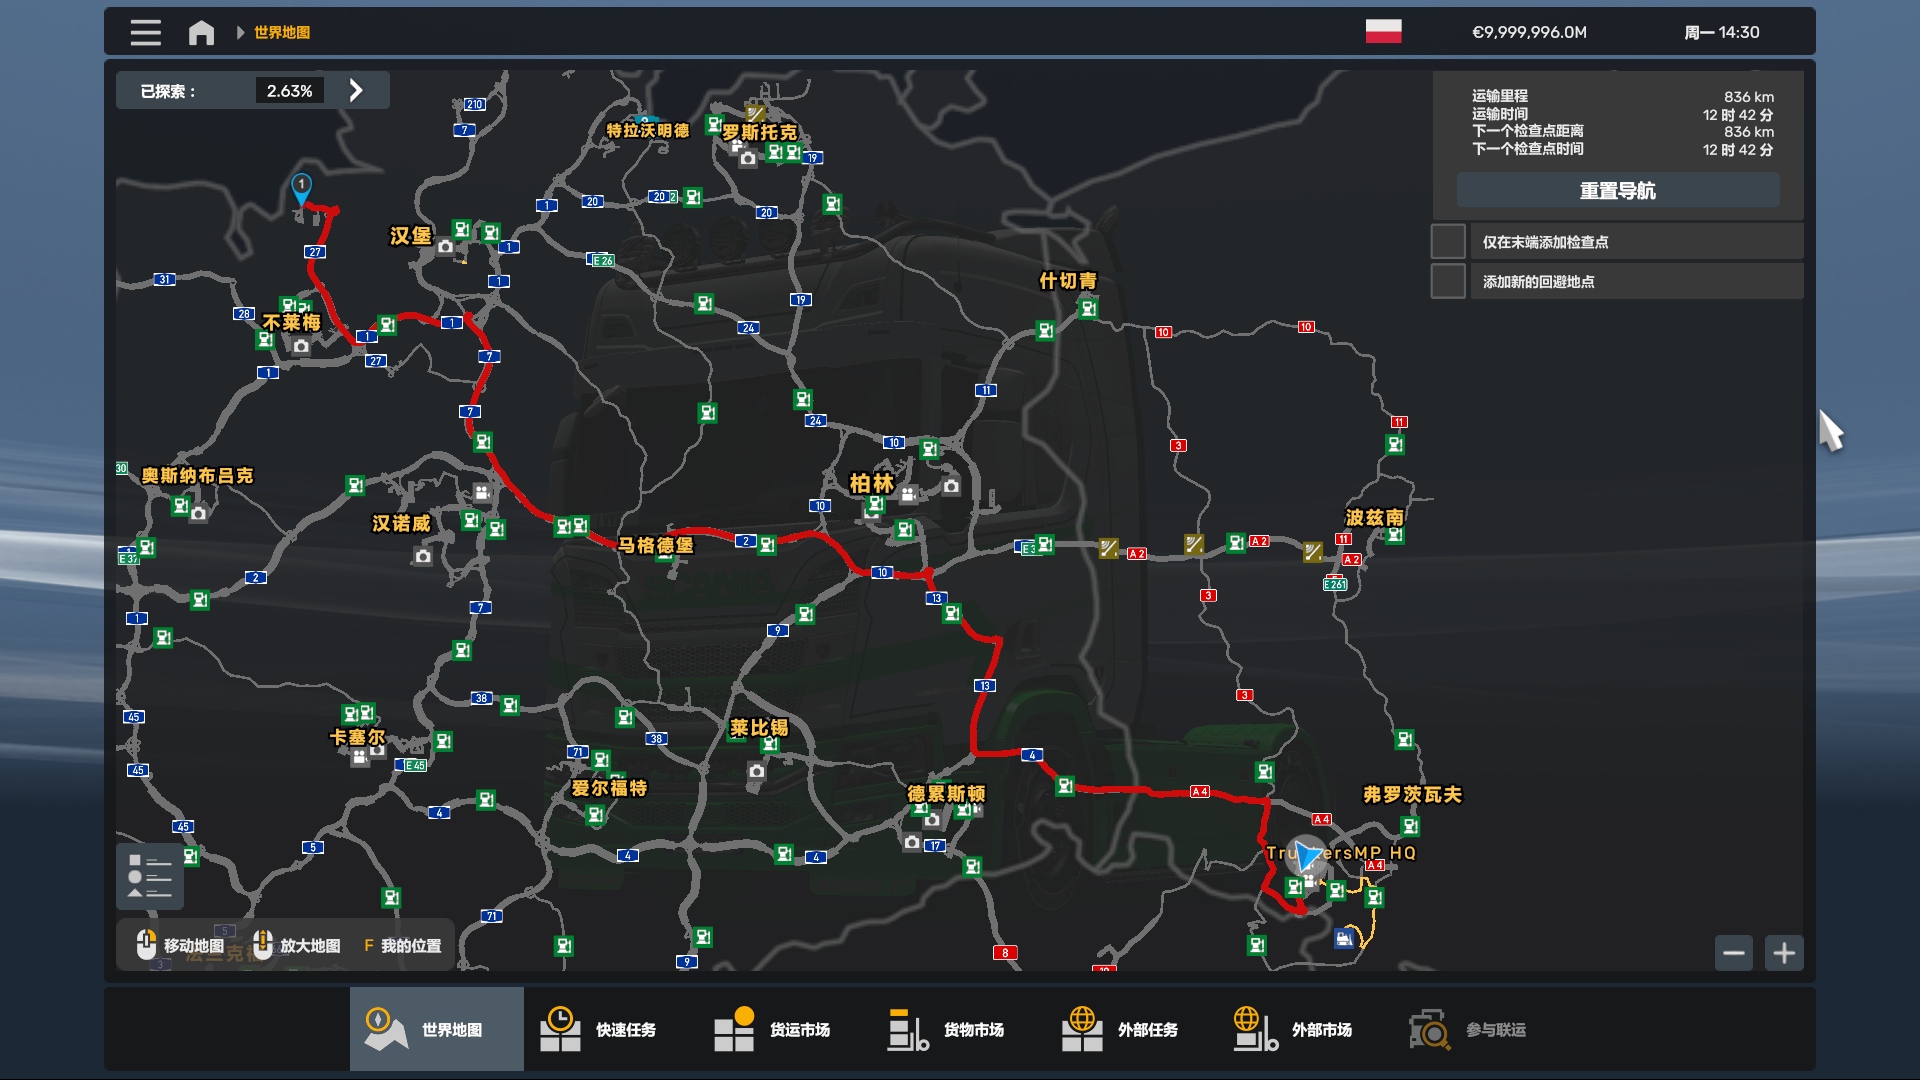
Task: Expand the 已探索 explored percentage arrow
Action: point(356,90)
